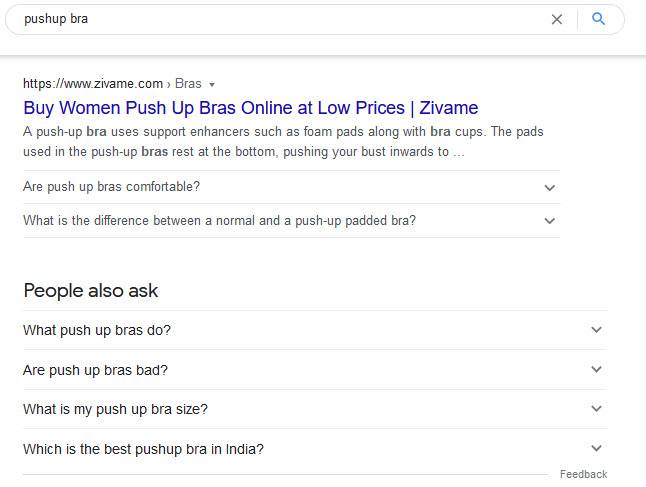Click the Feedback link
Screen dimensions: 646x487
tap(583, 474)
